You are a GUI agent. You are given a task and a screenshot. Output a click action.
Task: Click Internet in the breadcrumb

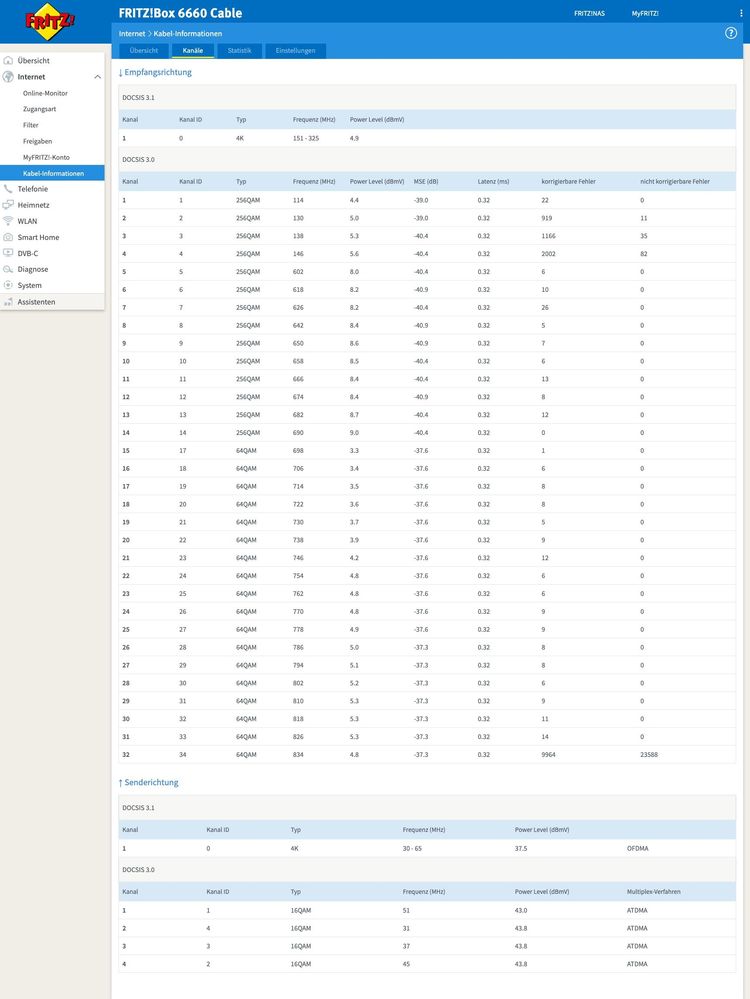tap(132, 34)
